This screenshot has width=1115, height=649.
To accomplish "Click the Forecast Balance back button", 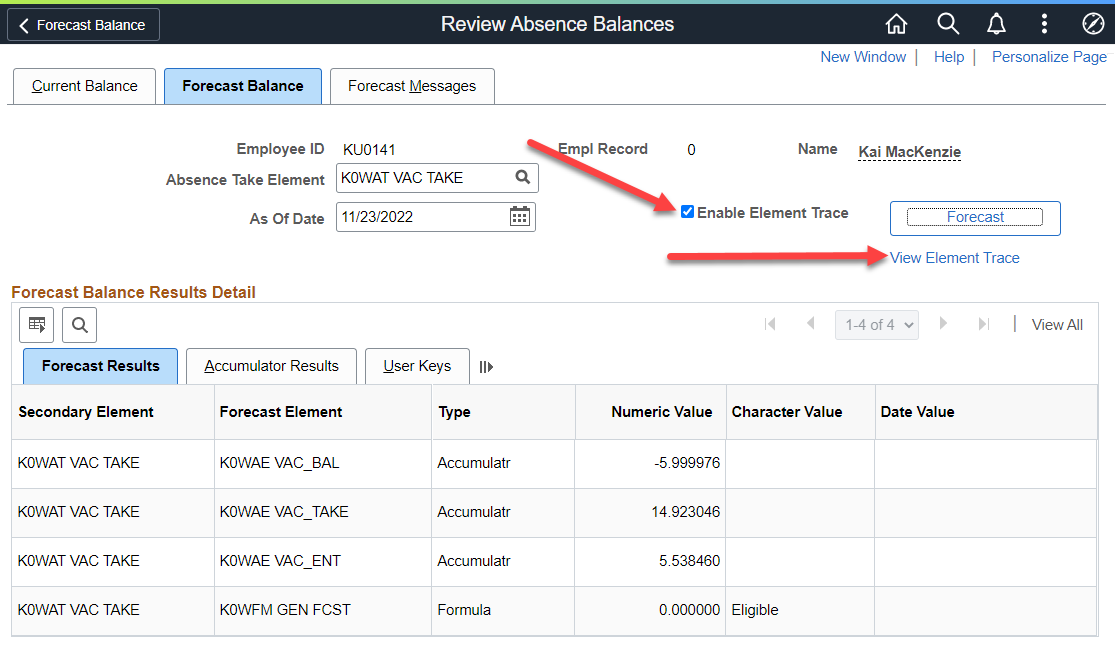I will pos(83,25).
